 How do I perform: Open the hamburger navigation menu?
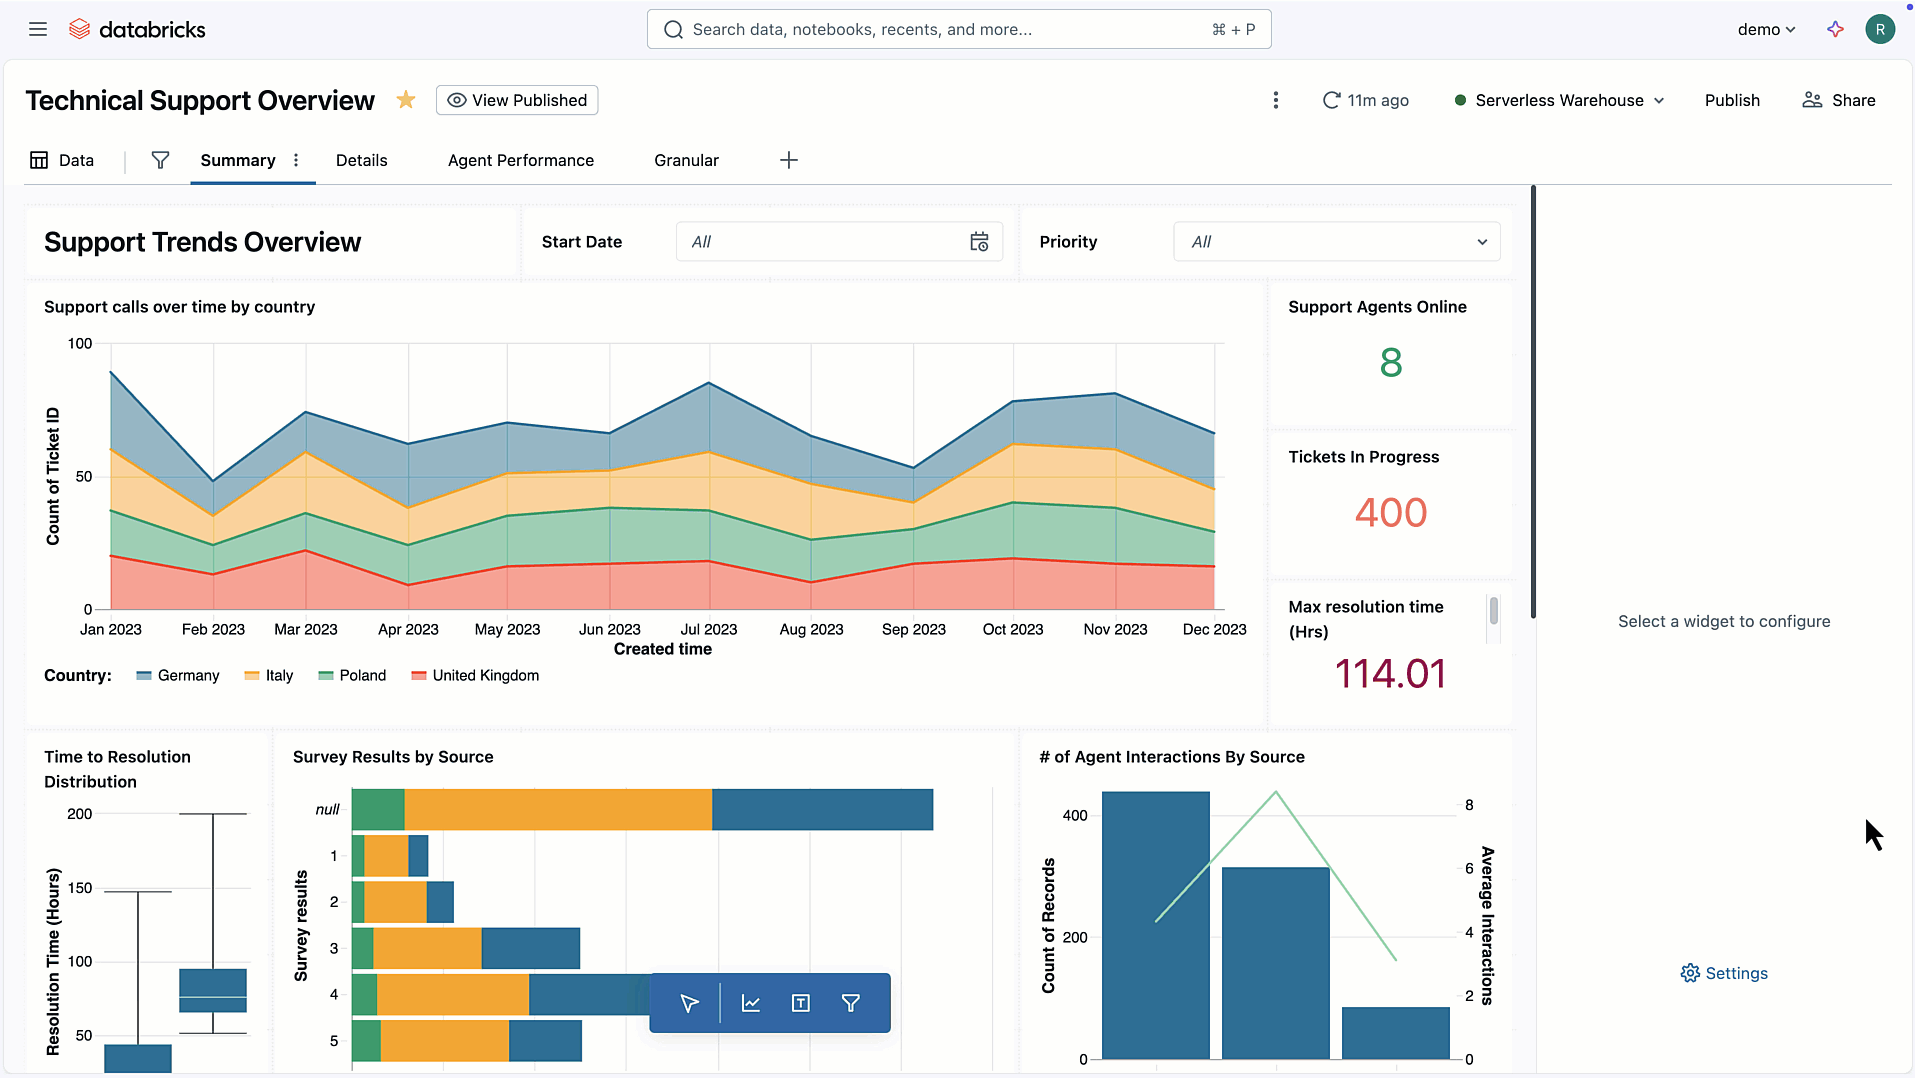[x=38, y=29]
